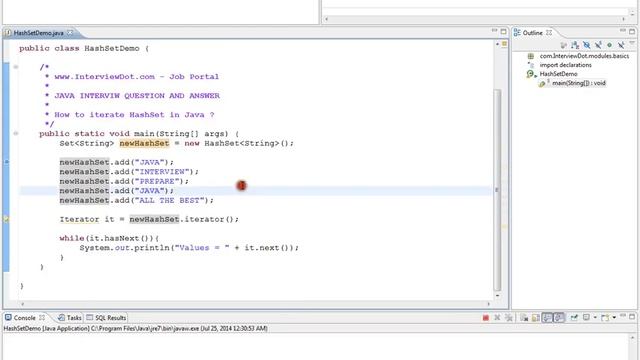Toggle Show Console on standard output change
The image size is (640, 360).
(x=547, y=318)
